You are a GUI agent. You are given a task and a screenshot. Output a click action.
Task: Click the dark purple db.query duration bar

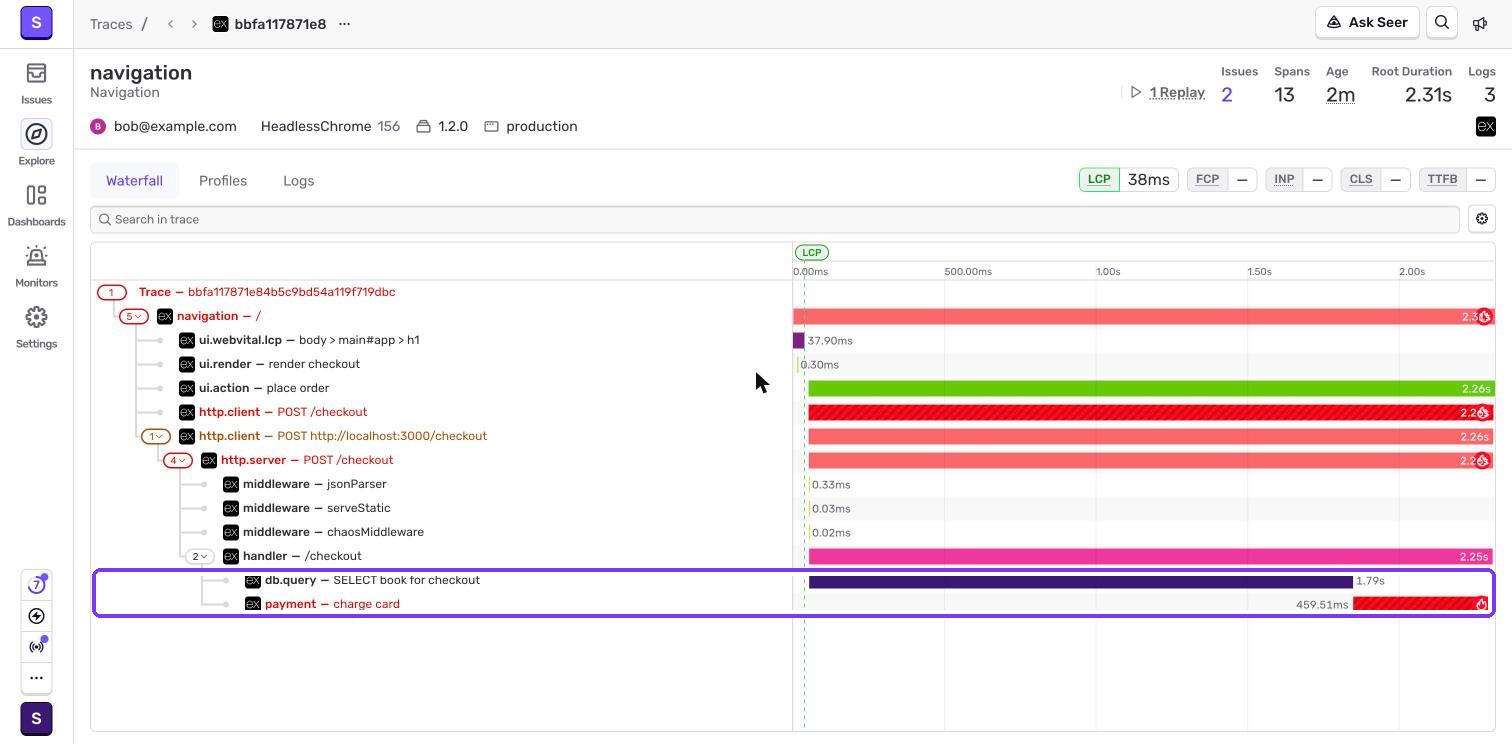coord(1080,581)
